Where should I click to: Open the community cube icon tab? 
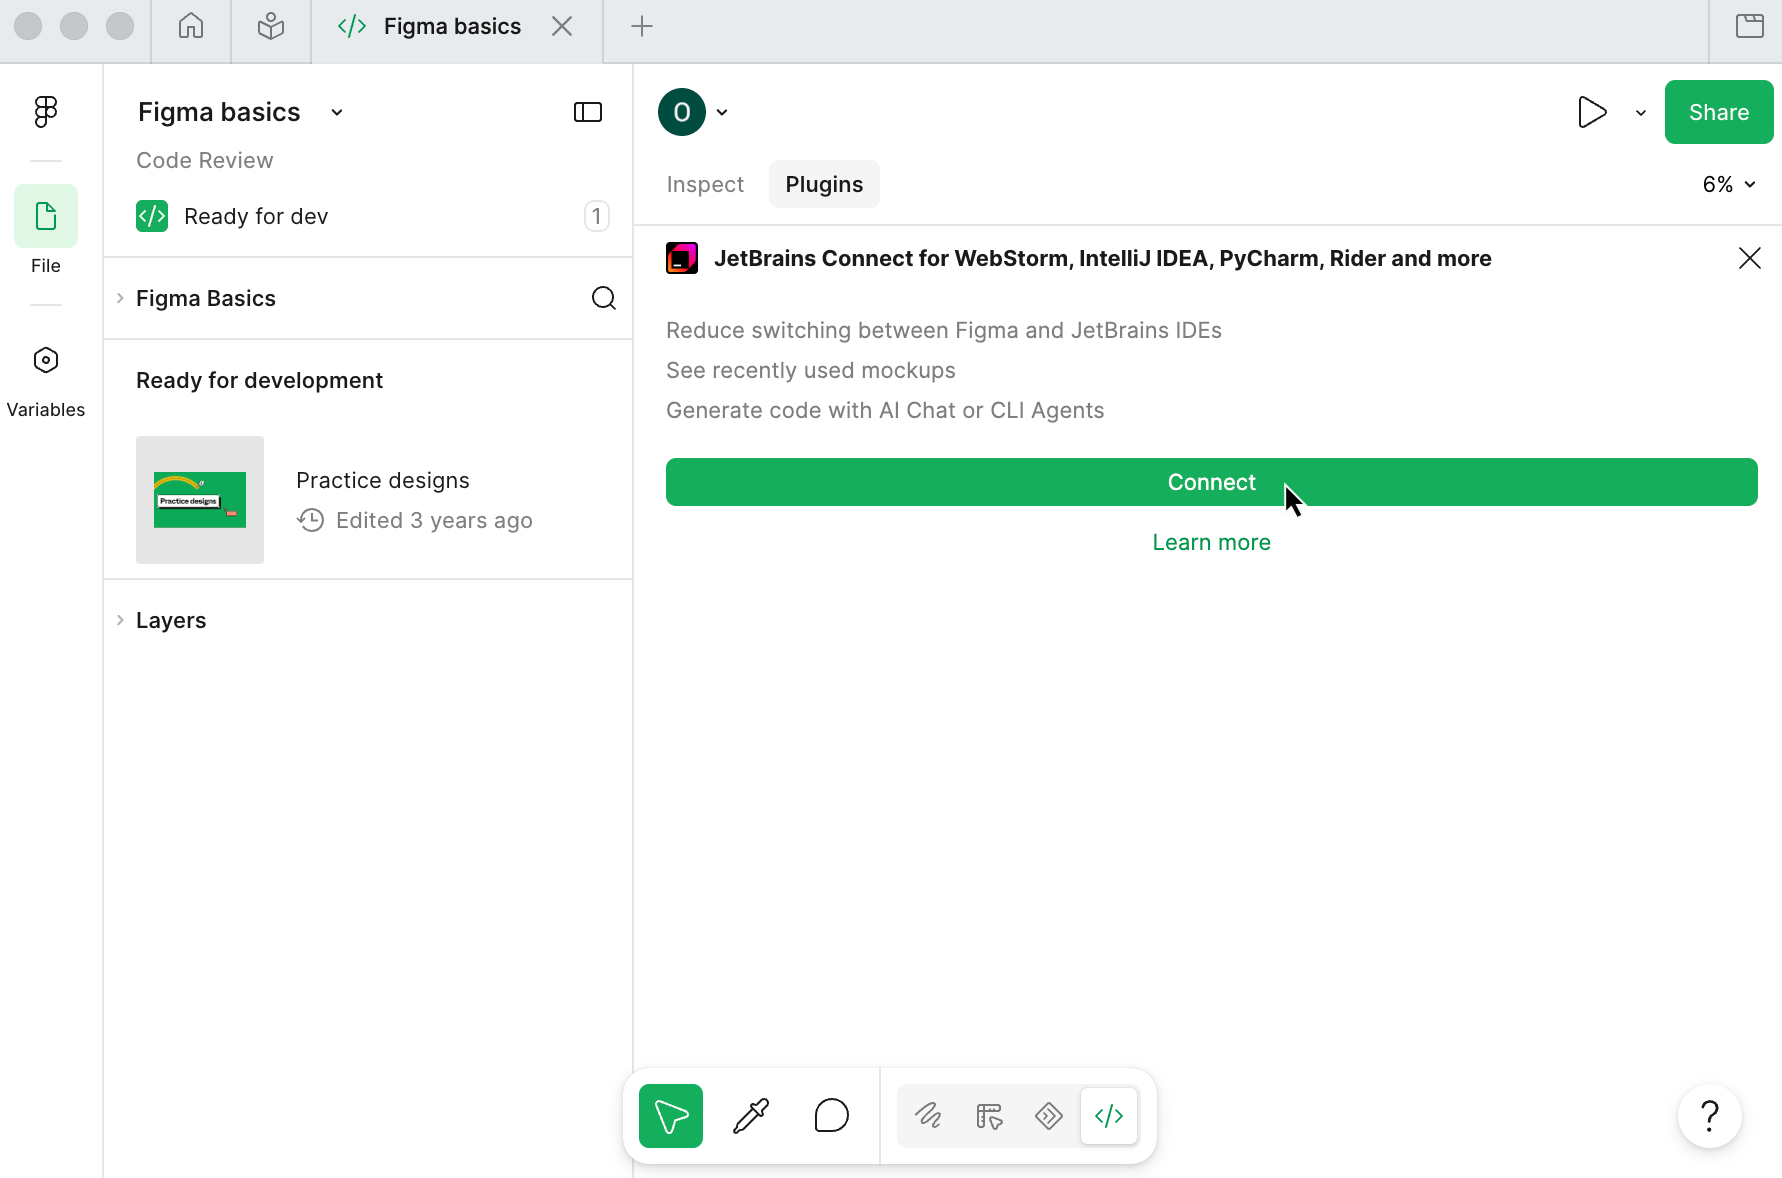click(x=271, y=26)
